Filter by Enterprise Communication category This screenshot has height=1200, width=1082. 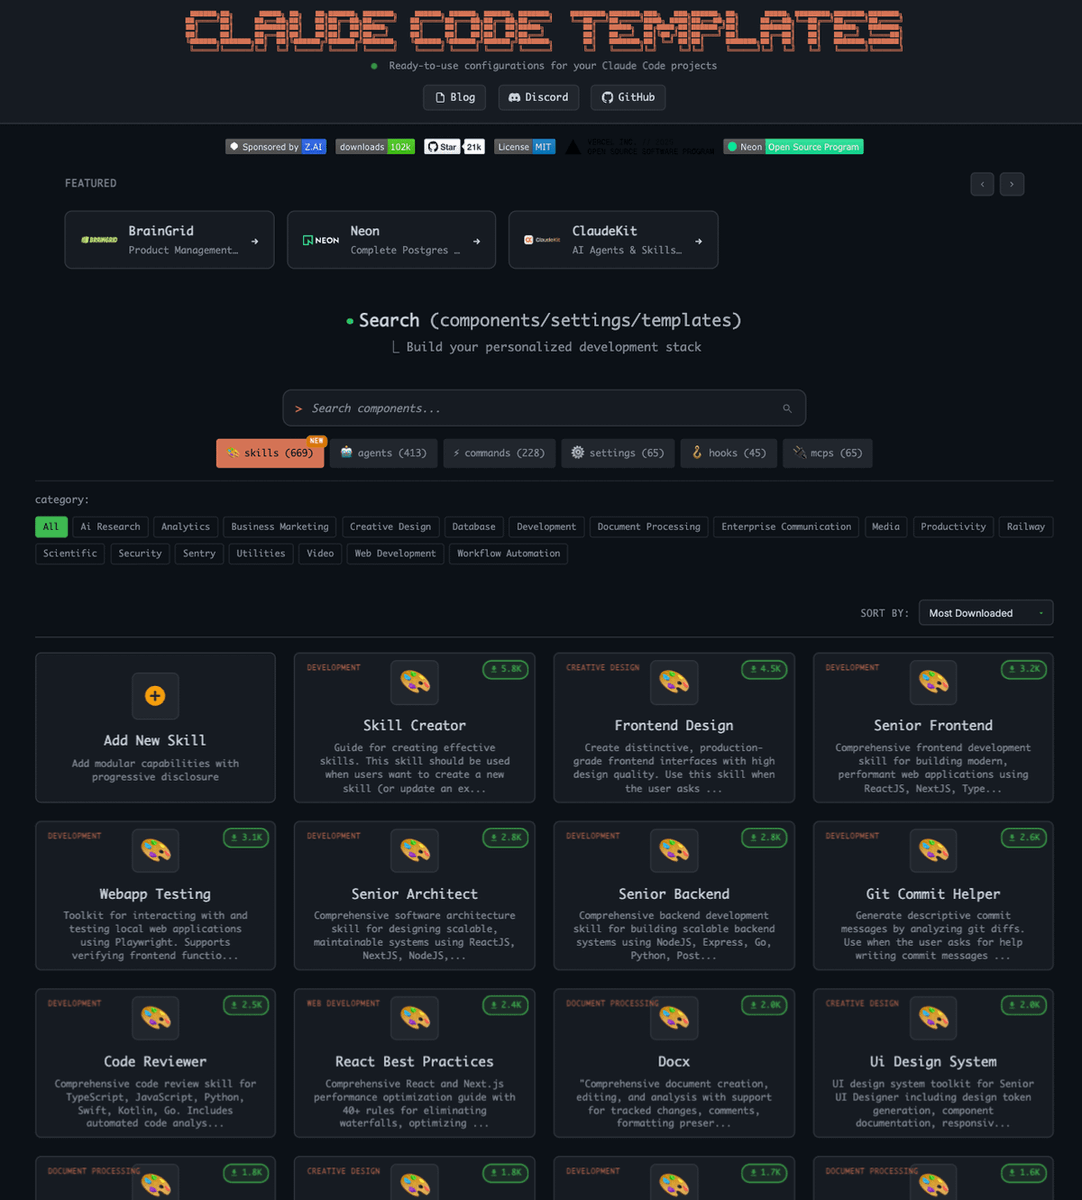point(787,526)
